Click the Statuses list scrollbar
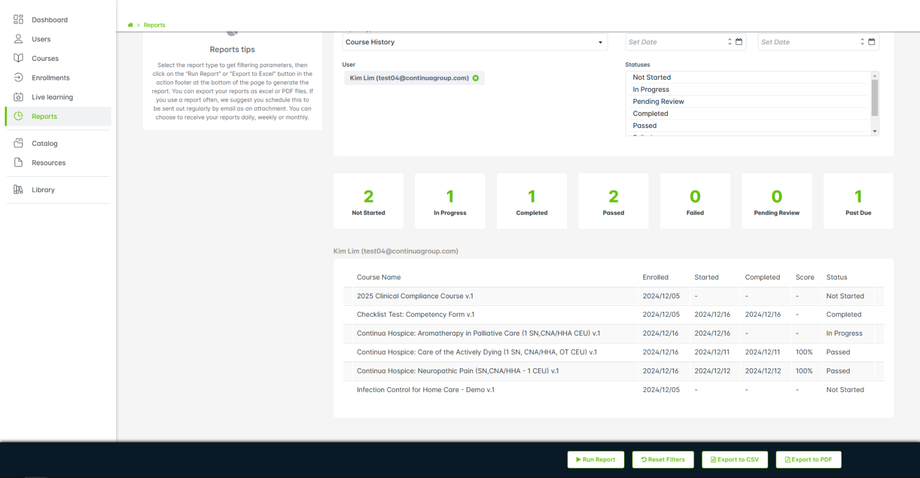 [x=875, y=102]
